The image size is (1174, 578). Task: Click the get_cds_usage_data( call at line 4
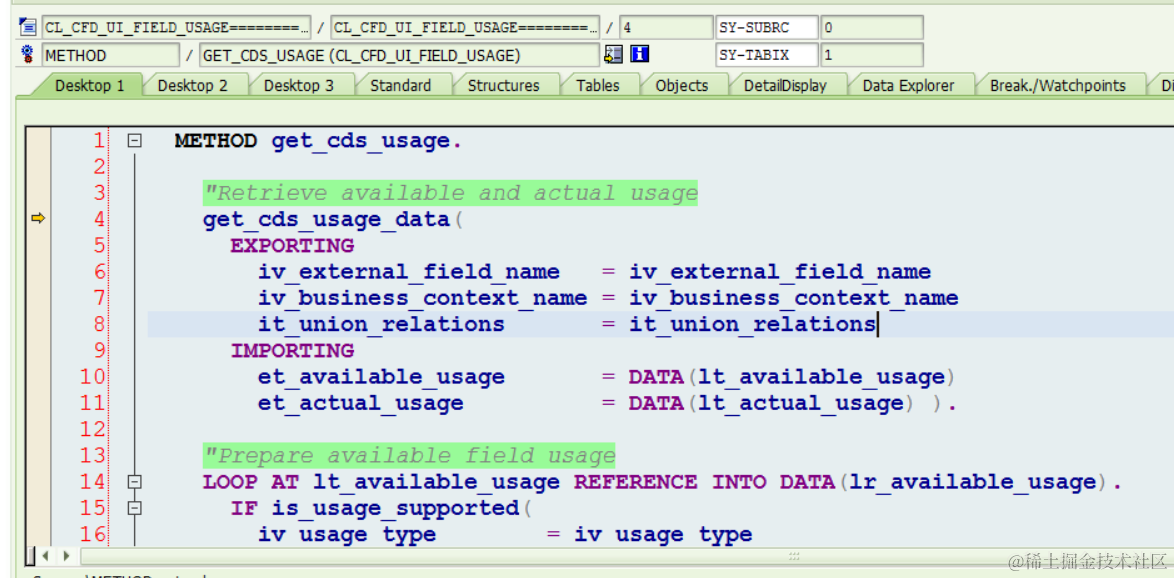335,219
